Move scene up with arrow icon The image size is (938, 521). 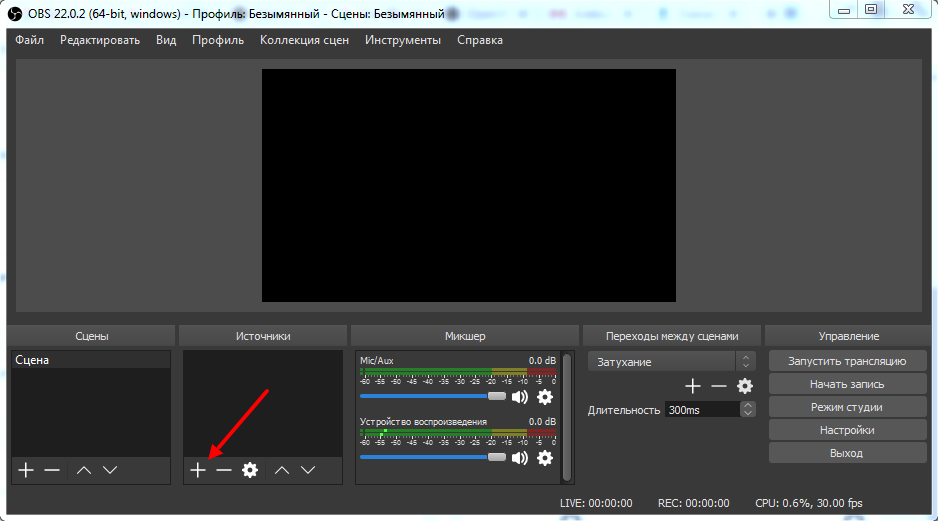coord(84,469)
